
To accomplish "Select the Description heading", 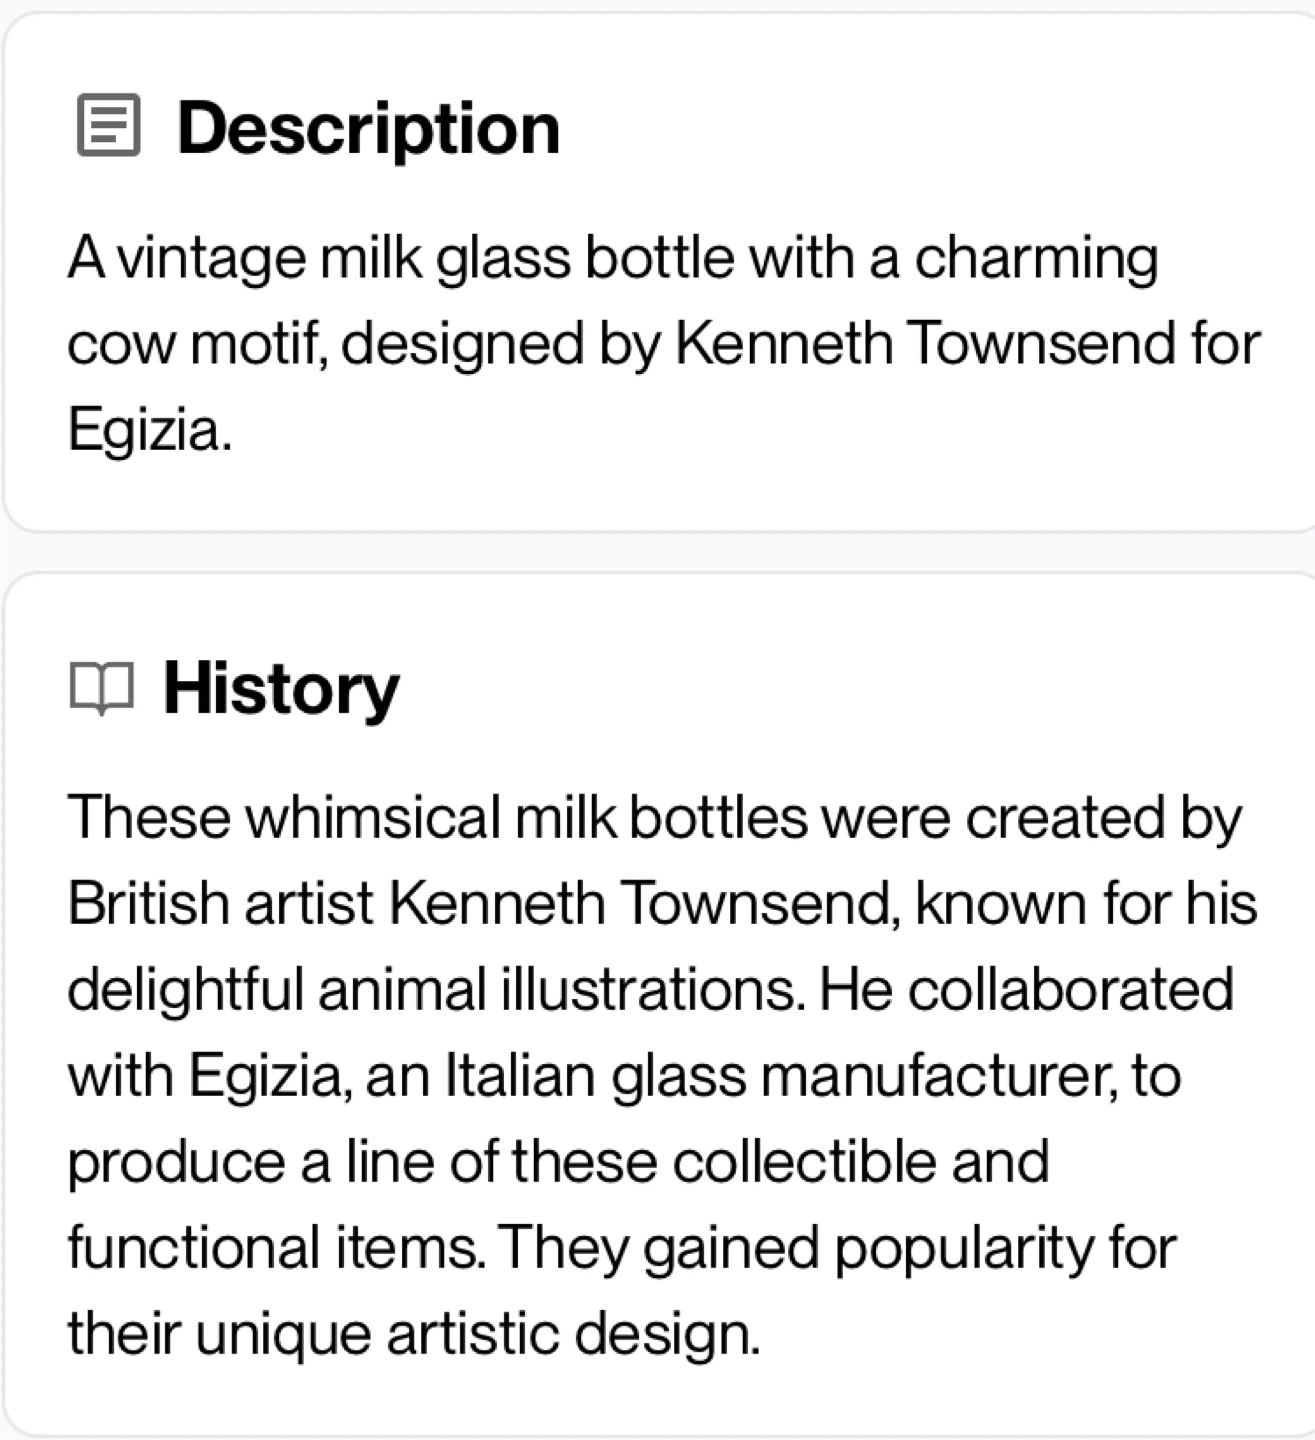I will coord(368,128).
